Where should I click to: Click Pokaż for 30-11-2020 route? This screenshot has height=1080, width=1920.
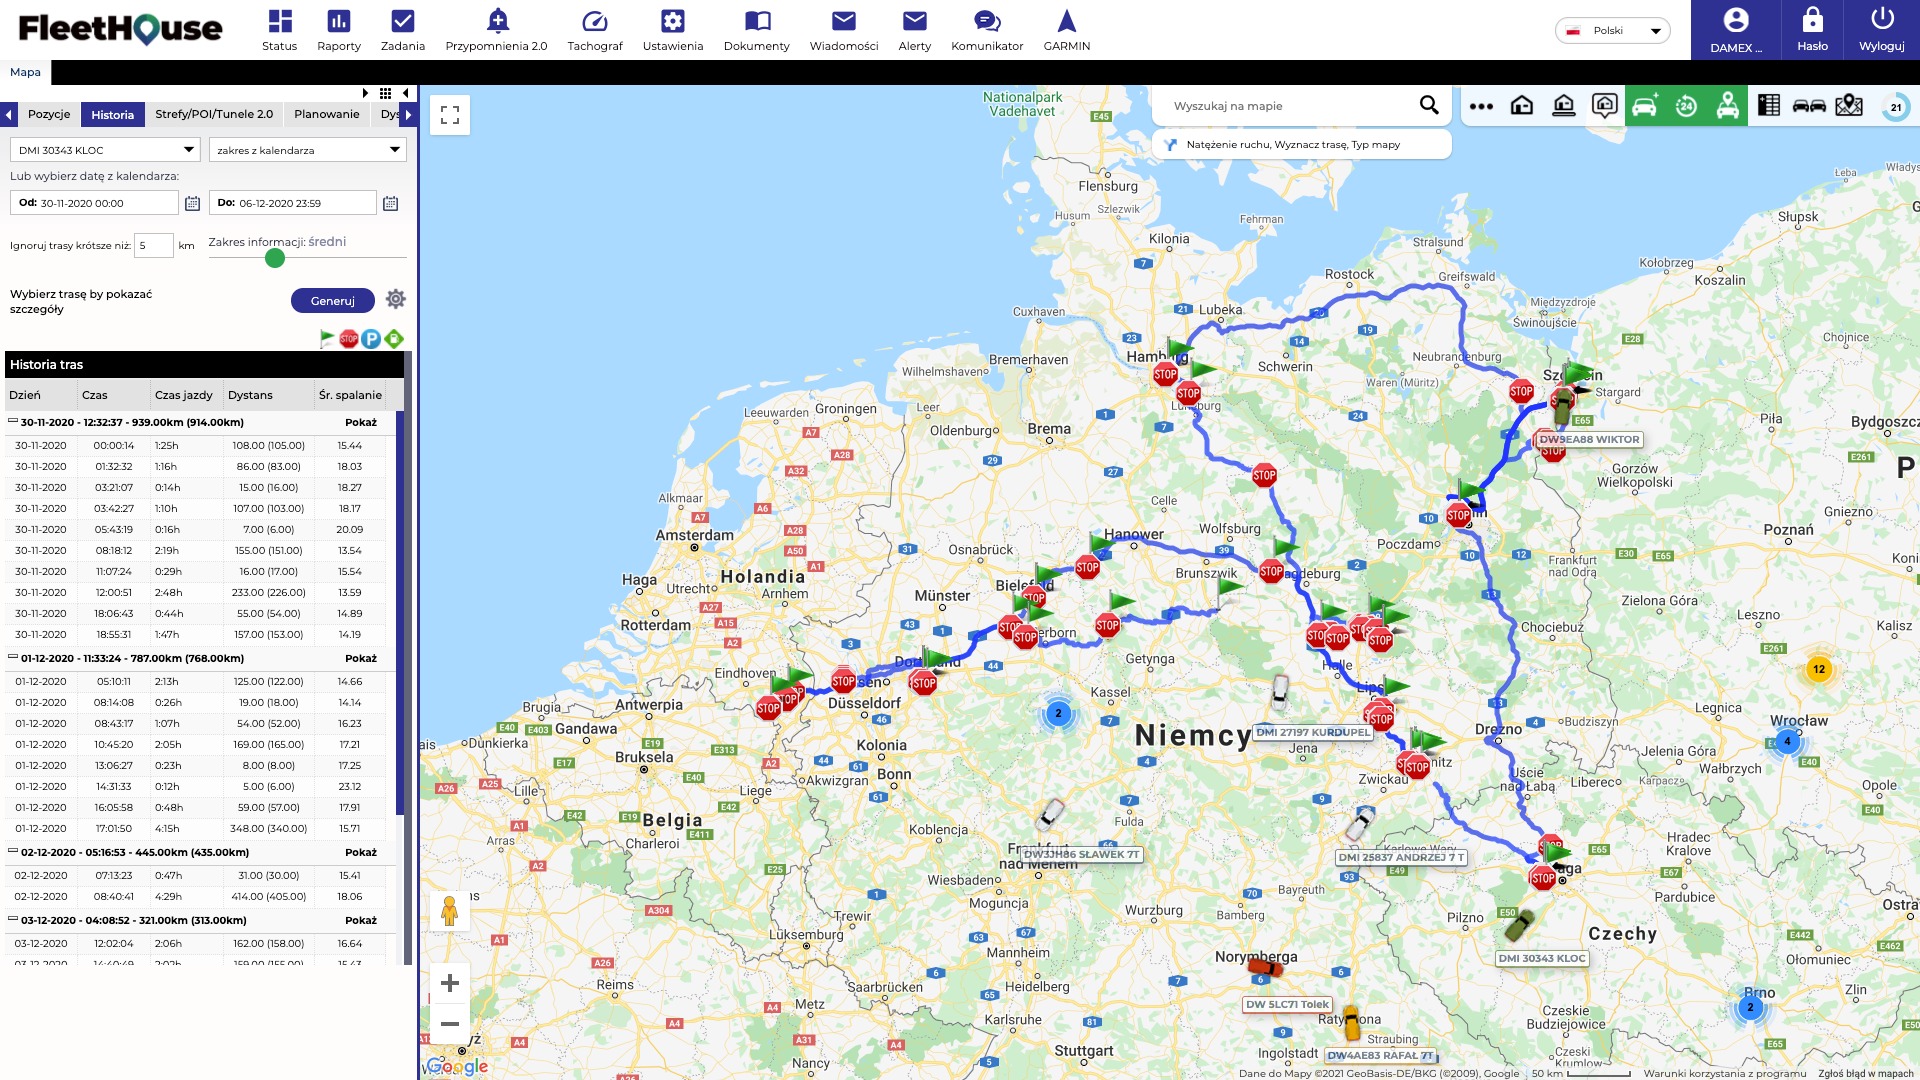click(361, 422)
